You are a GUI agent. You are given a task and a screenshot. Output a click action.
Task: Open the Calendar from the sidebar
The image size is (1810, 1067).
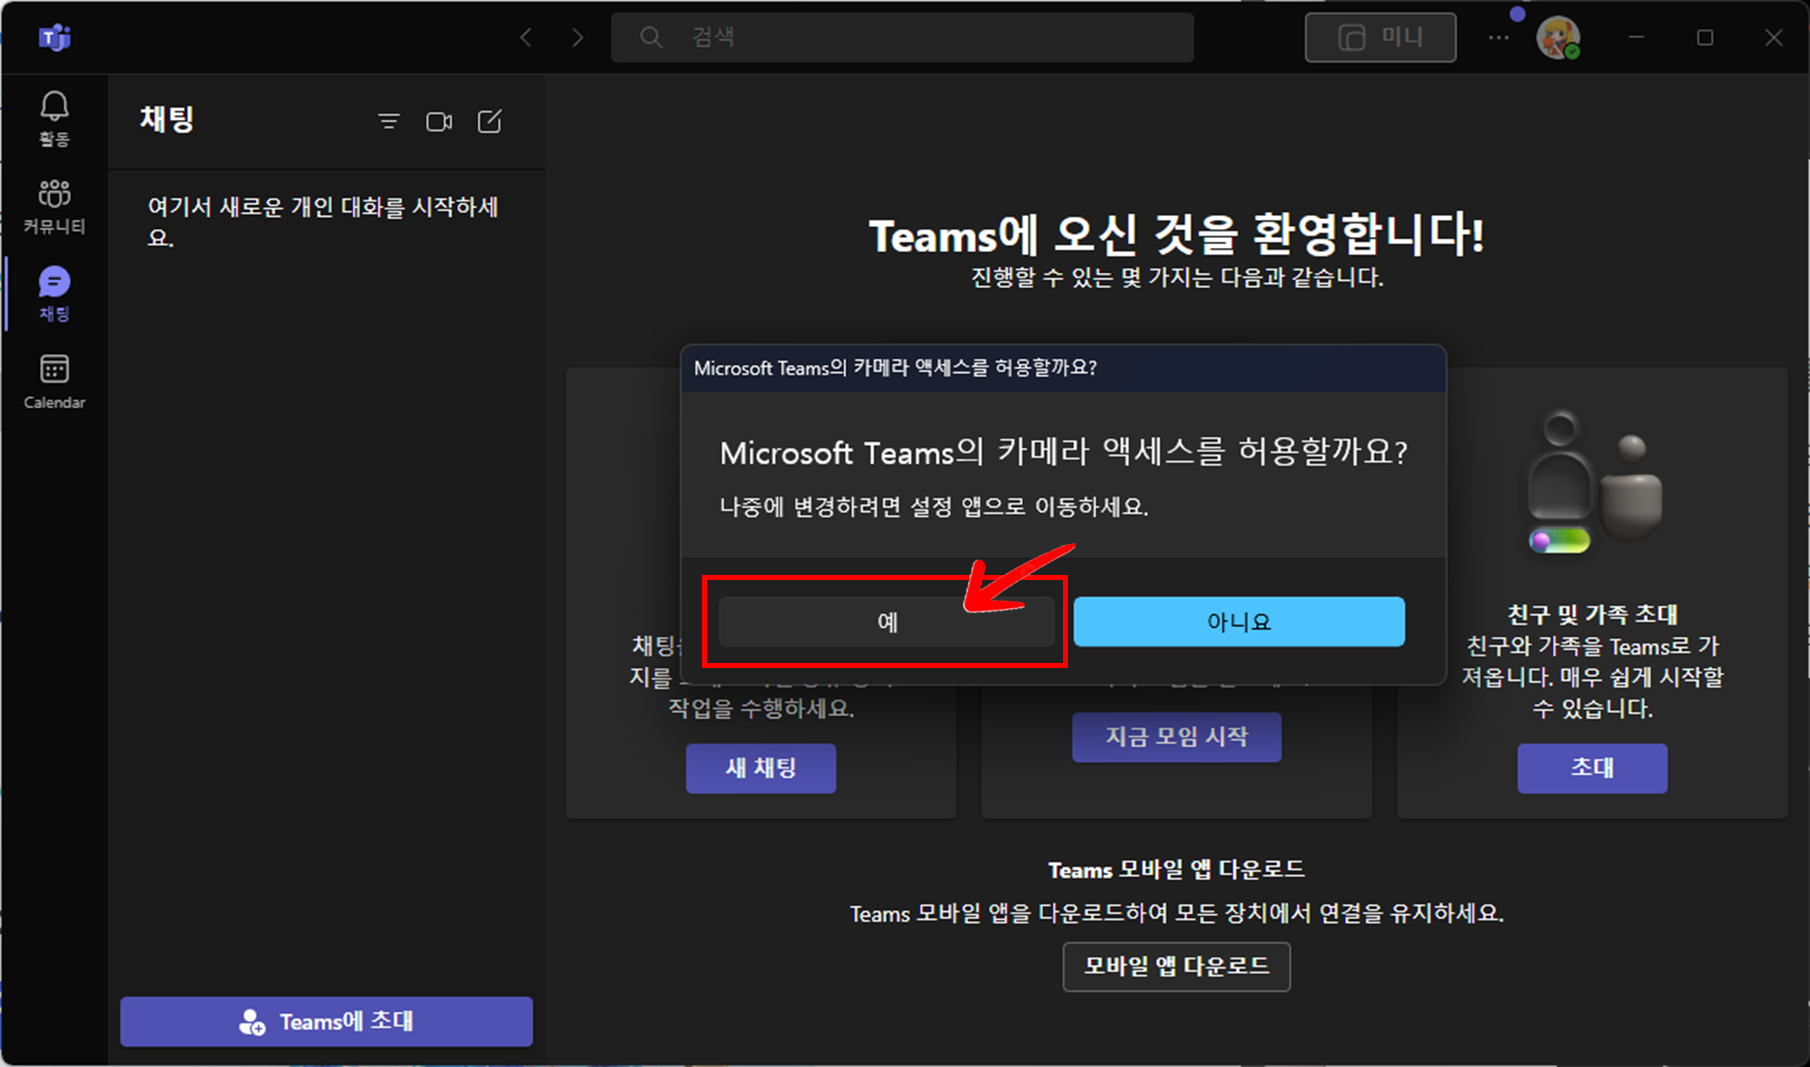tap(53, 382)
